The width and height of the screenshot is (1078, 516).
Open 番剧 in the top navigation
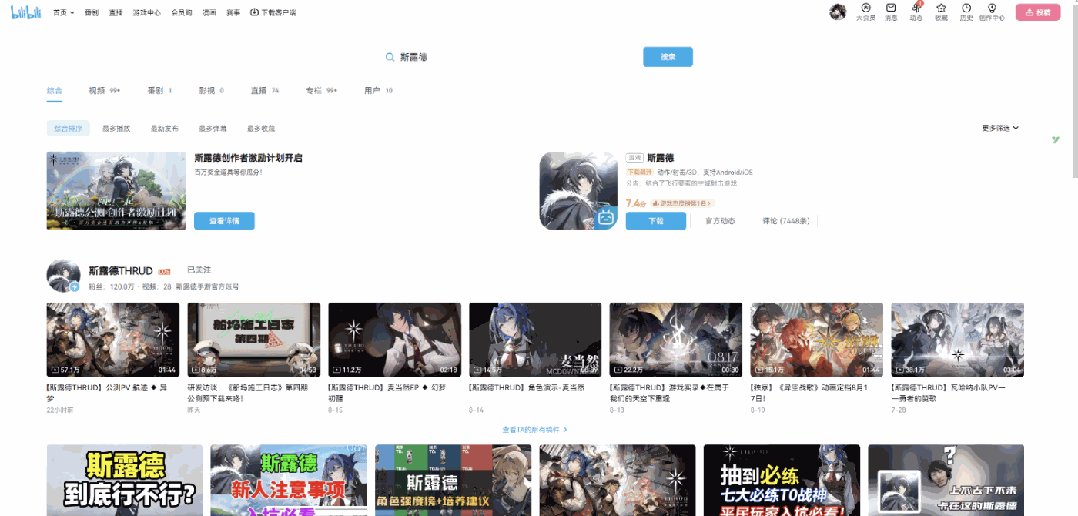(x=91, y=12)
